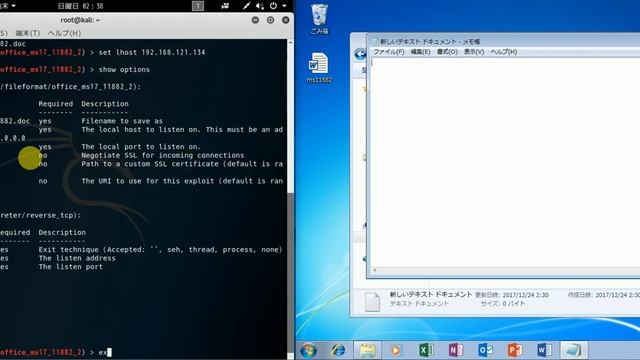The height and width of the screenshot is (360, 640).
Task: Launch OneNote from the taskbar
Action: 456,350
